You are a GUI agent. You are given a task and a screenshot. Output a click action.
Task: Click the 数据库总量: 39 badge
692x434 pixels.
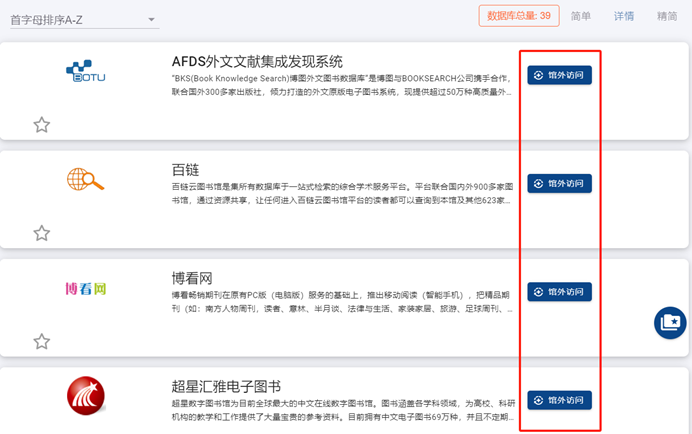pos(519,16)
